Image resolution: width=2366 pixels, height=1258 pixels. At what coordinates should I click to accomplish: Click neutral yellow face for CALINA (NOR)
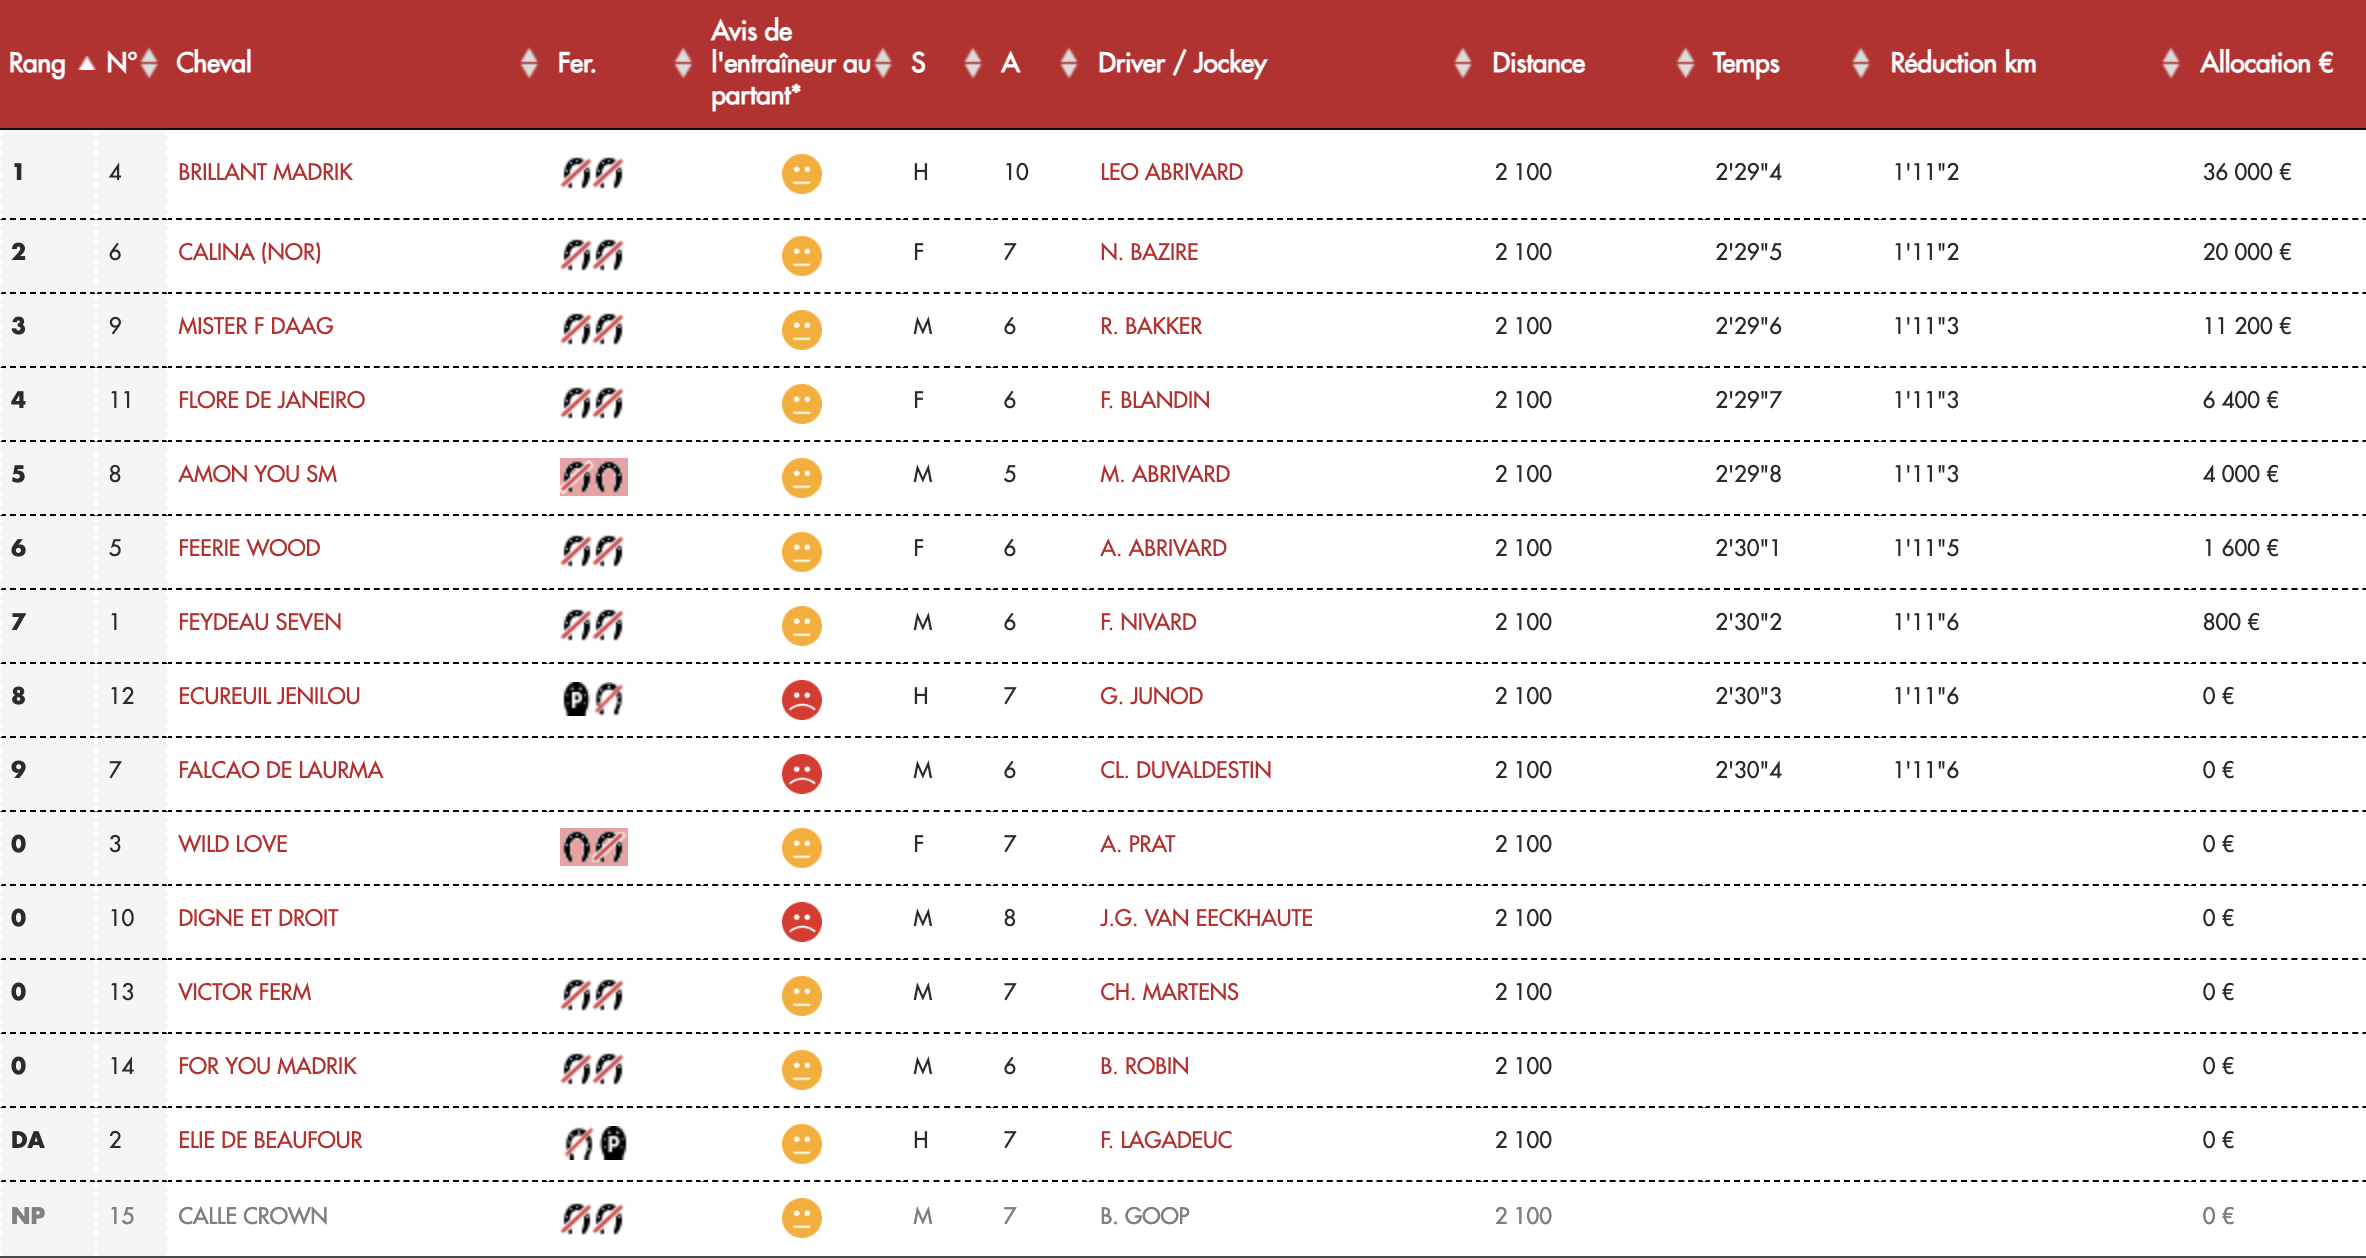801,255
